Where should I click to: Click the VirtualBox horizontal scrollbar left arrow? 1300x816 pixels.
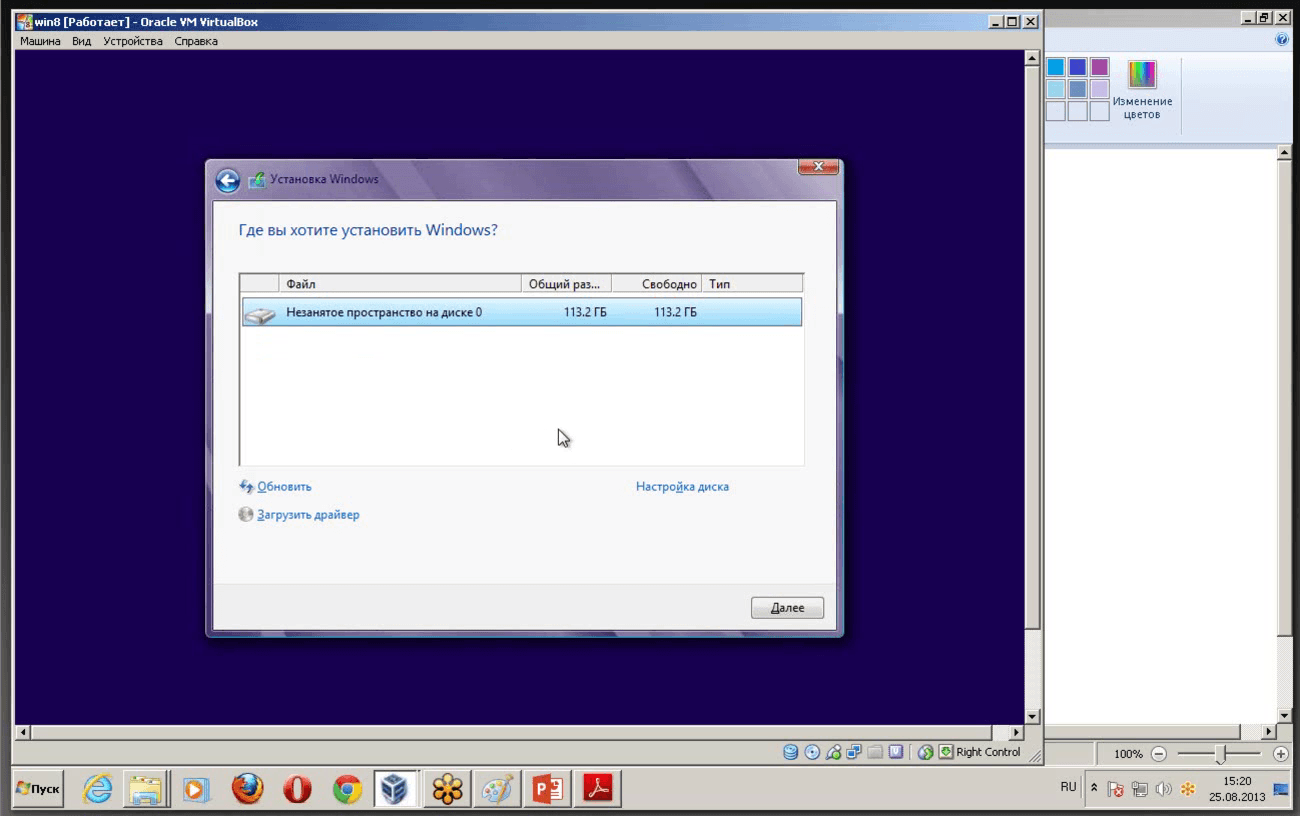click(x=23, y=733)
